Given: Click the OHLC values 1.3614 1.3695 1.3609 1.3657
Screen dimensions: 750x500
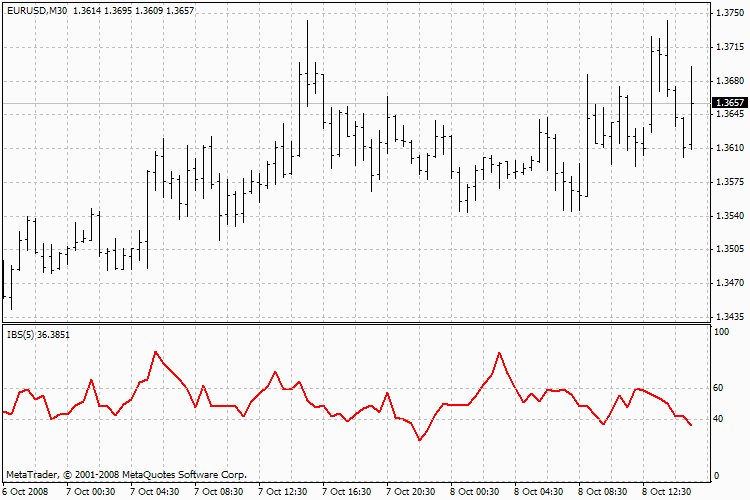Looking at the screenshot, I should [x=133, y=11].
